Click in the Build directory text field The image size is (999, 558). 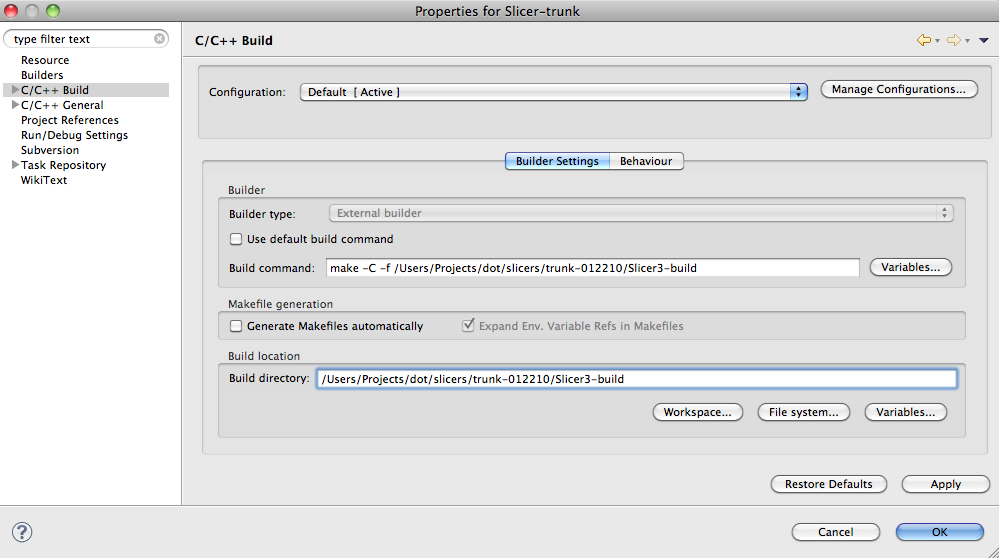coord(636,379)
